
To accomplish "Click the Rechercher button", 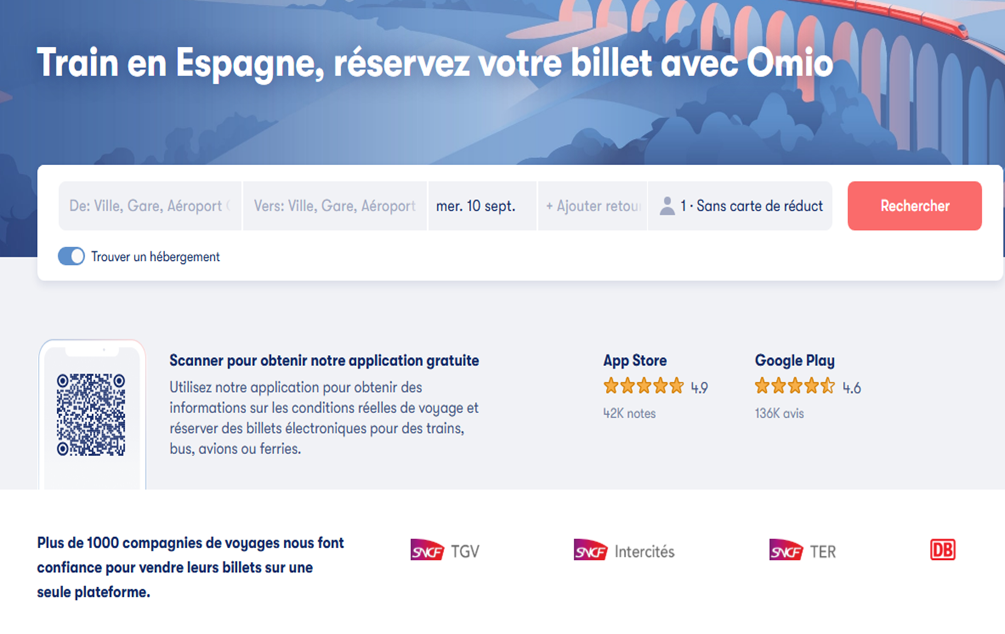I will [x=915, y=206].
